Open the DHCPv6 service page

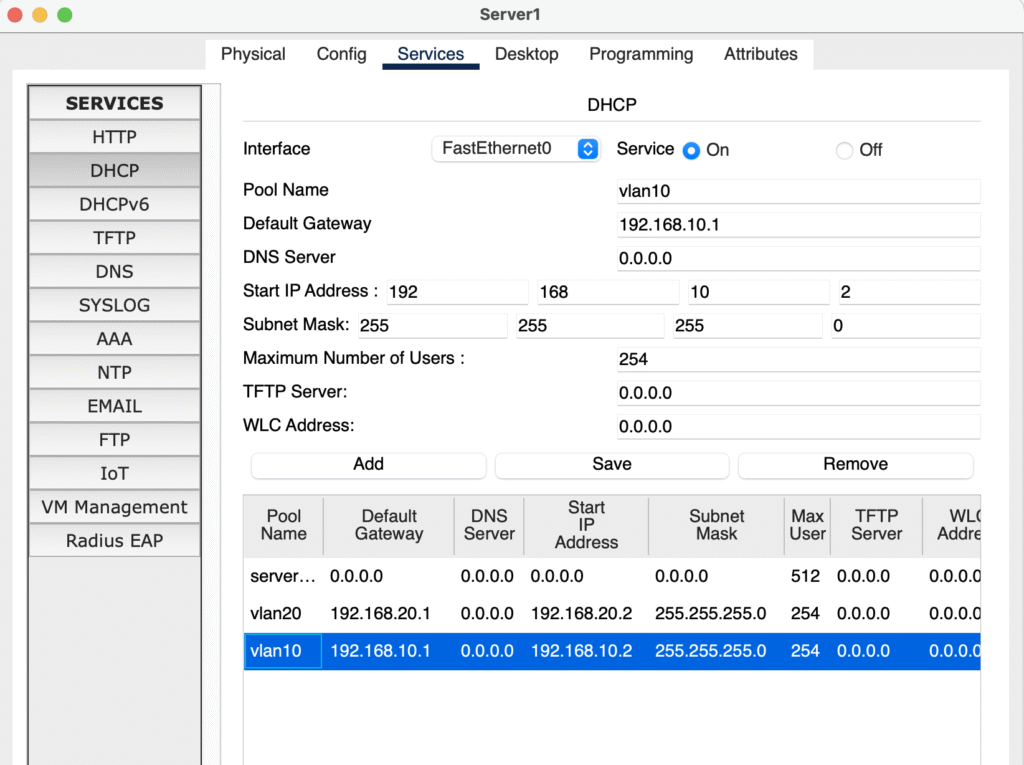pyautogui.click(x=114, y=204)
